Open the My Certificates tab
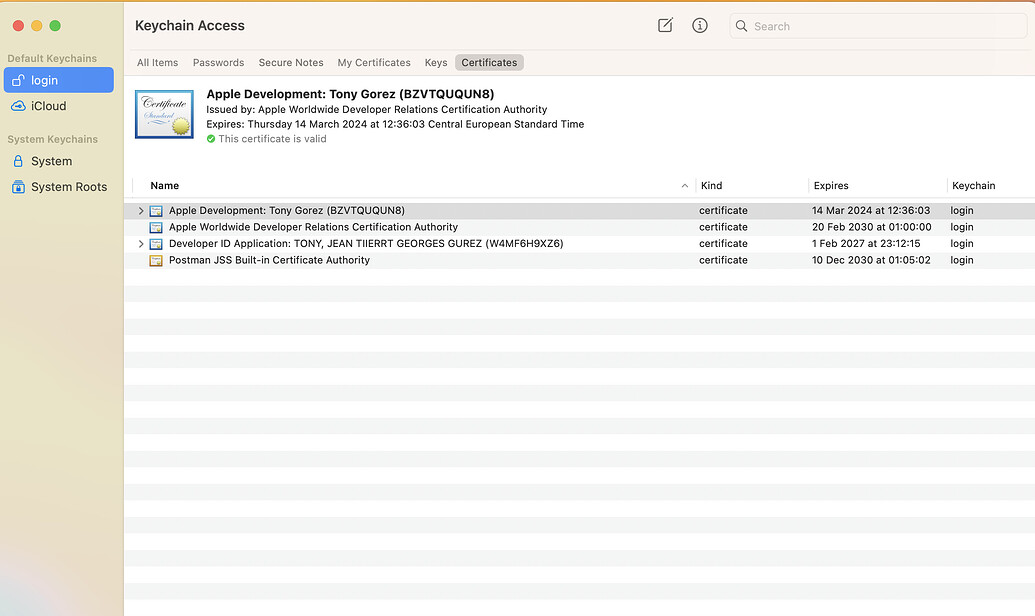 tap(374, 62)
